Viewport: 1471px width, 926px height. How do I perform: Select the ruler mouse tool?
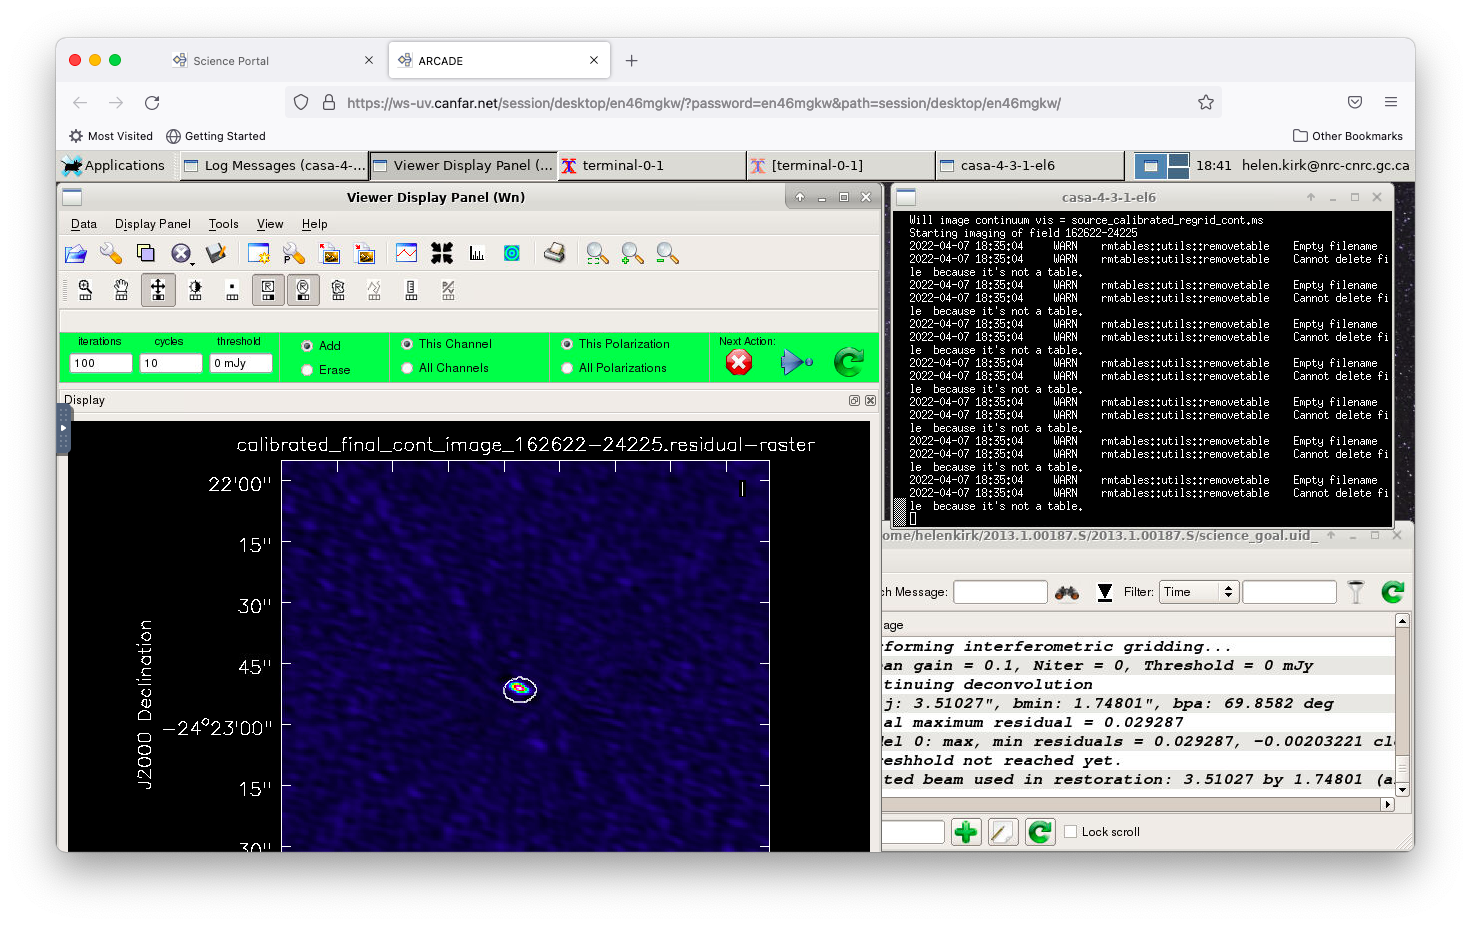point(411,290)
